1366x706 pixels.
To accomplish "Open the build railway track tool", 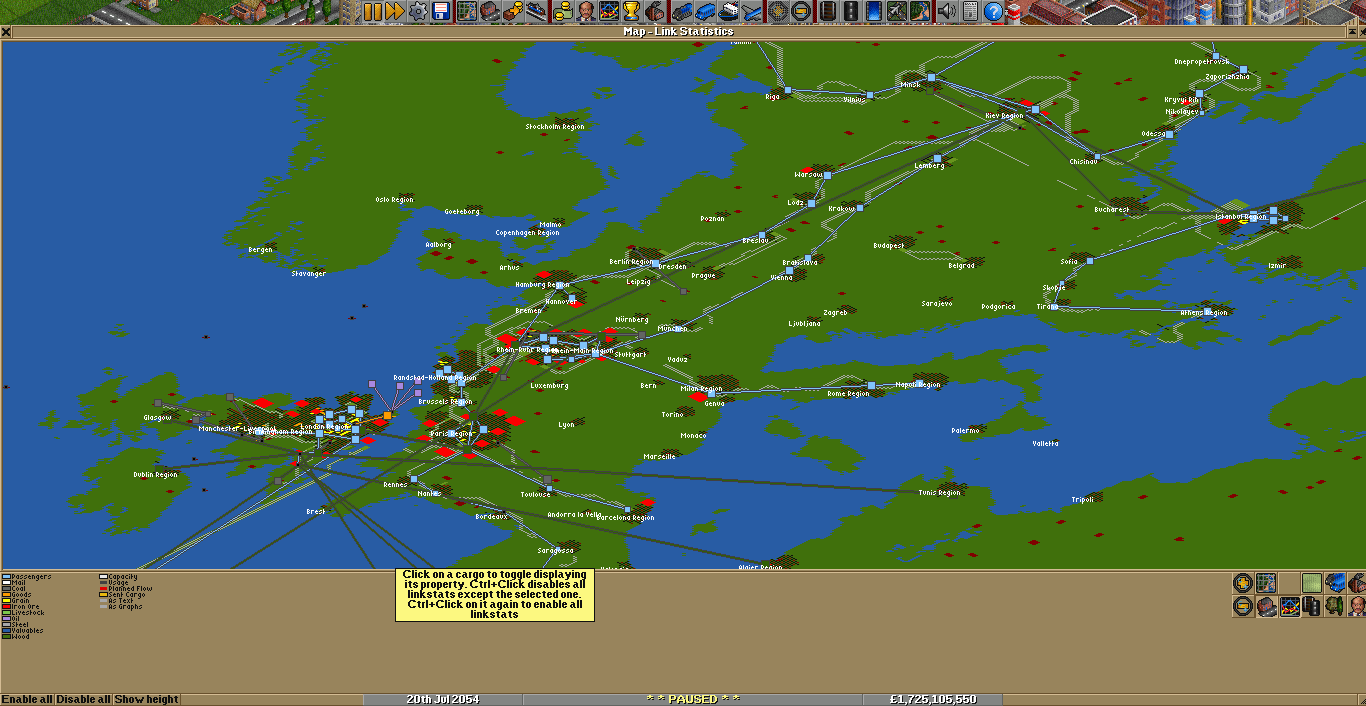I will [x=827, y=11].
